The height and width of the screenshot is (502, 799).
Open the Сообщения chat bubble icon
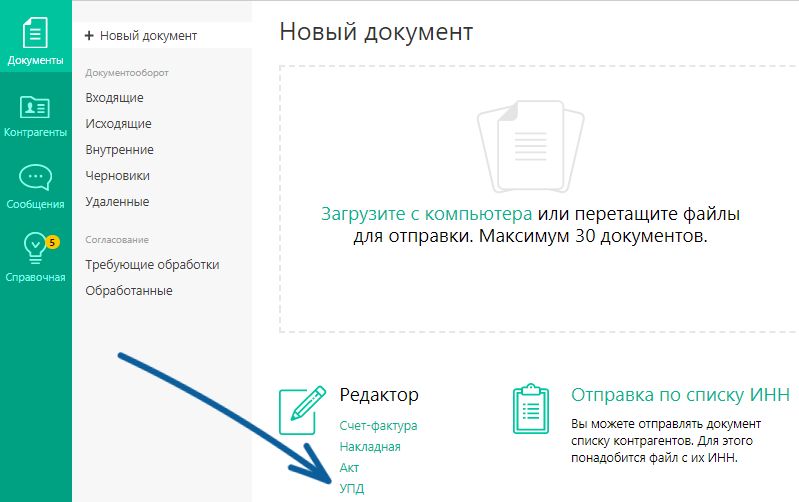[x=35, y=177]
